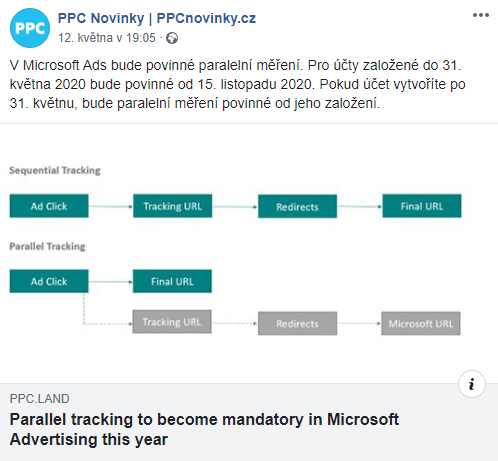The image size is (498, 461).
Task: Click the Sequential Tracking heading in preview image
Action: [55, 170]
